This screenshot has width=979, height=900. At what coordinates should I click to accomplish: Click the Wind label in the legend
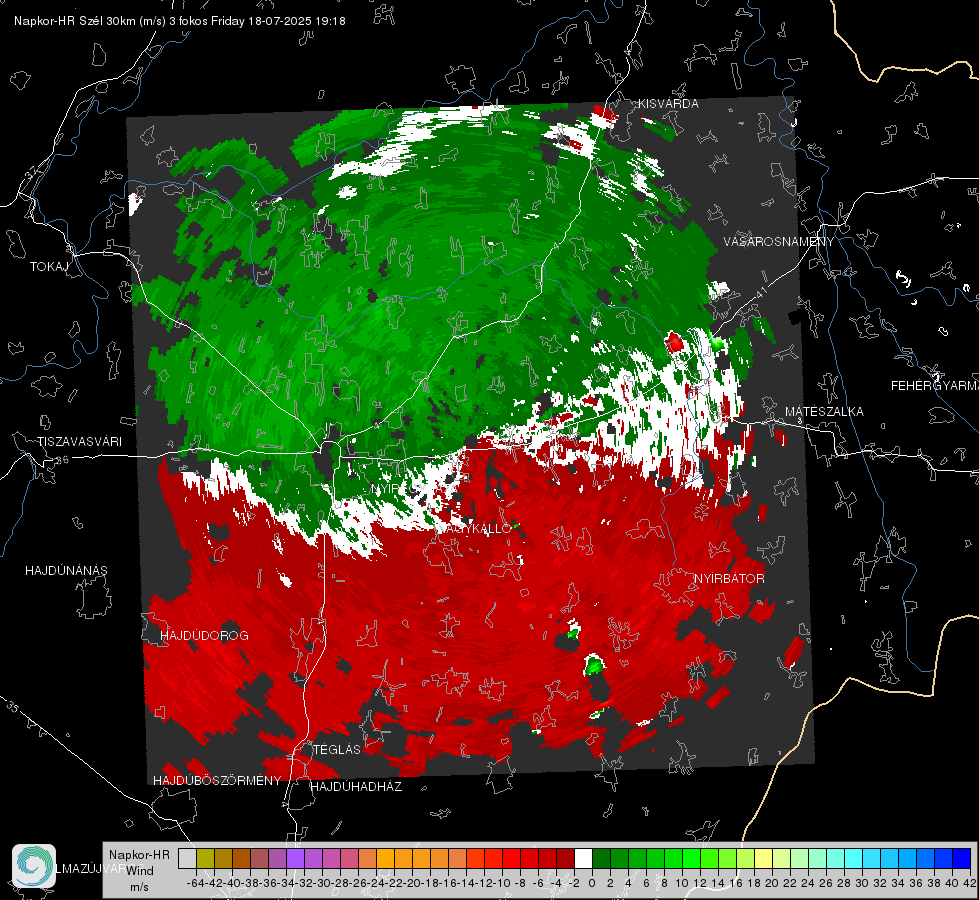(140, 871)
